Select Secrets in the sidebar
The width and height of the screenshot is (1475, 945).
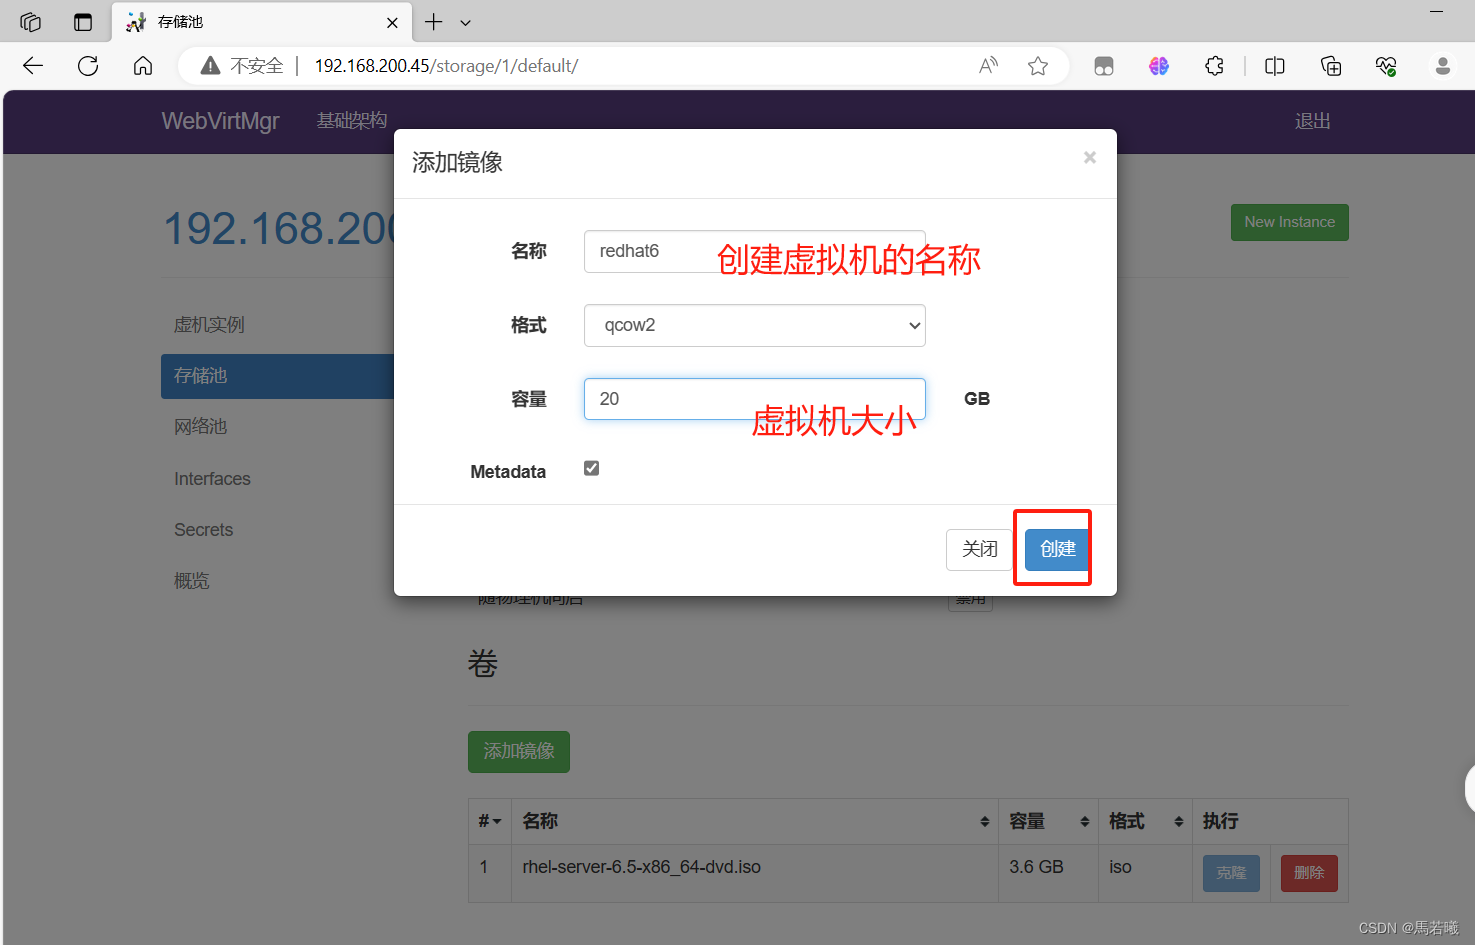(203, 530)
